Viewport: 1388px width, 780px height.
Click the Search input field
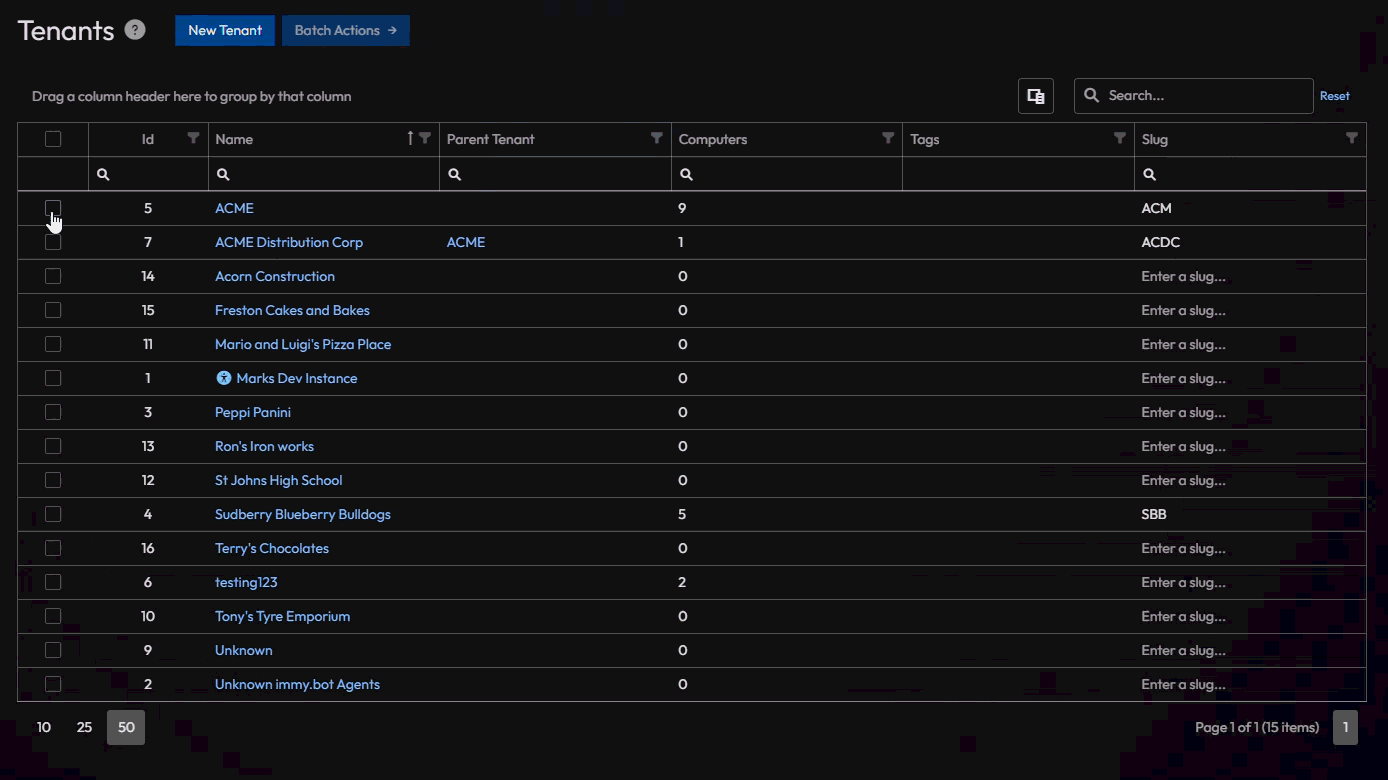click(1194, 96)
